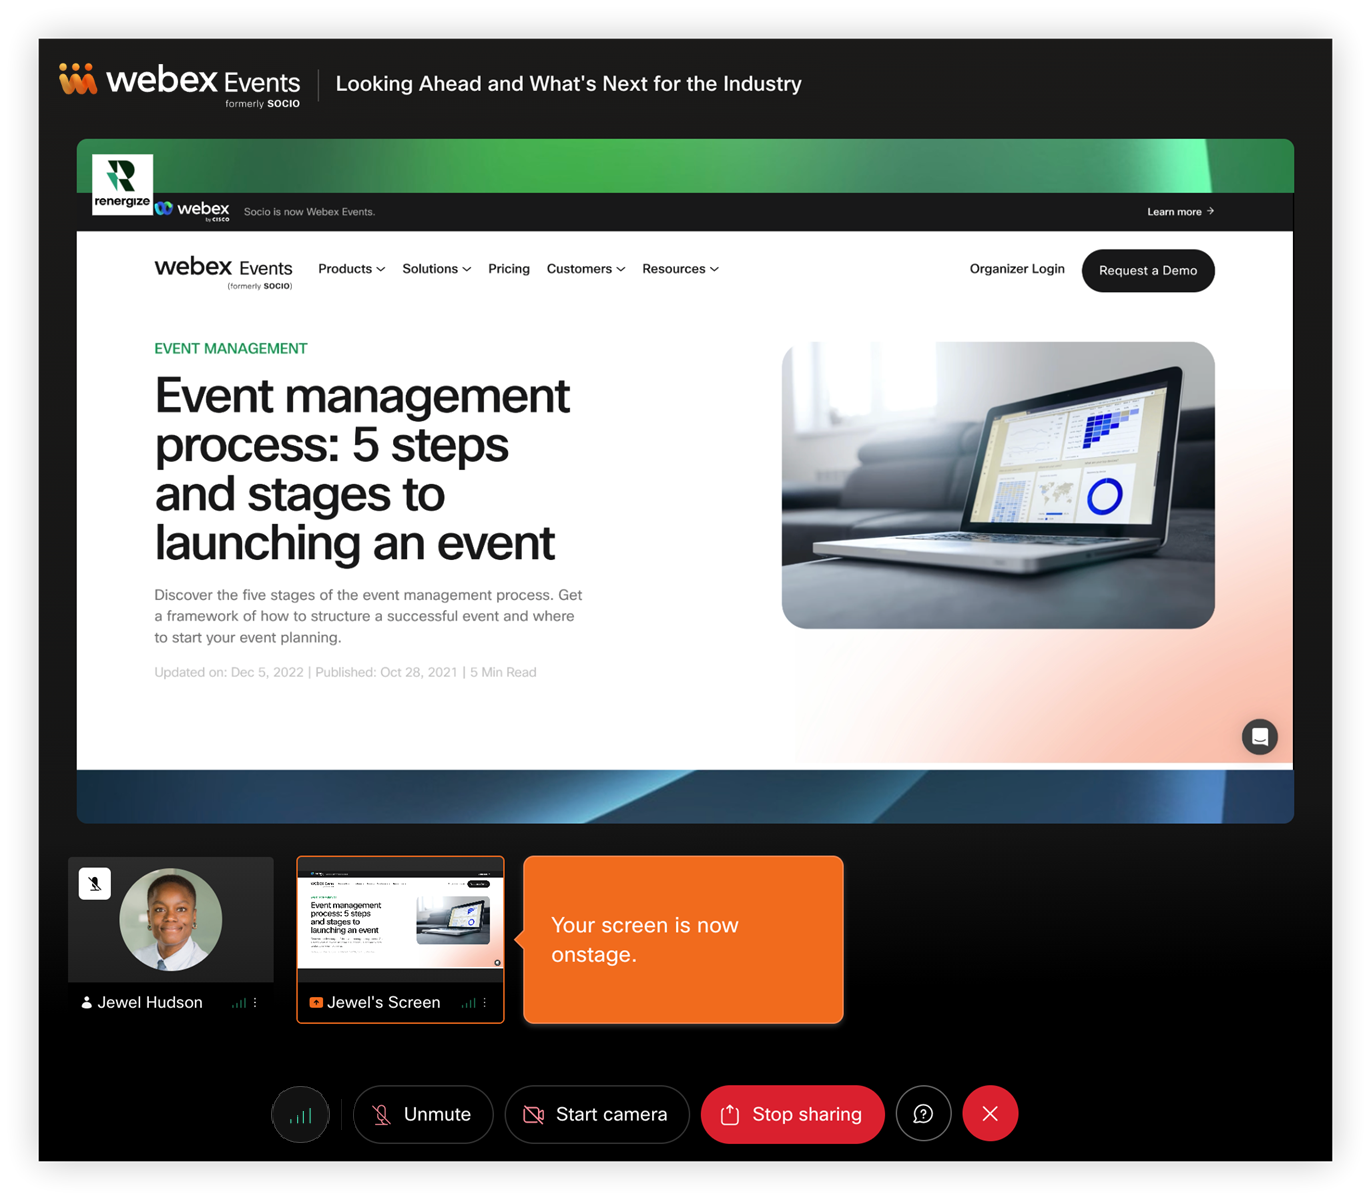Click the 'Updated on: Dec 5, 2022' text
1371x1200 pixels.
click(229, 672)
